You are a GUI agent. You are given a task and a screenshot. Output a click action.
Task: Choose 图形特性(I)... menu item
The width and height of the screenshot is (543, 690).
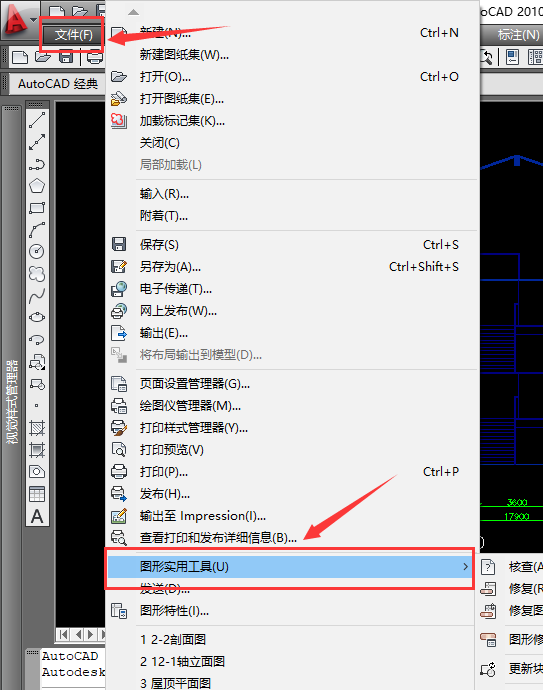tap(292, 611)
